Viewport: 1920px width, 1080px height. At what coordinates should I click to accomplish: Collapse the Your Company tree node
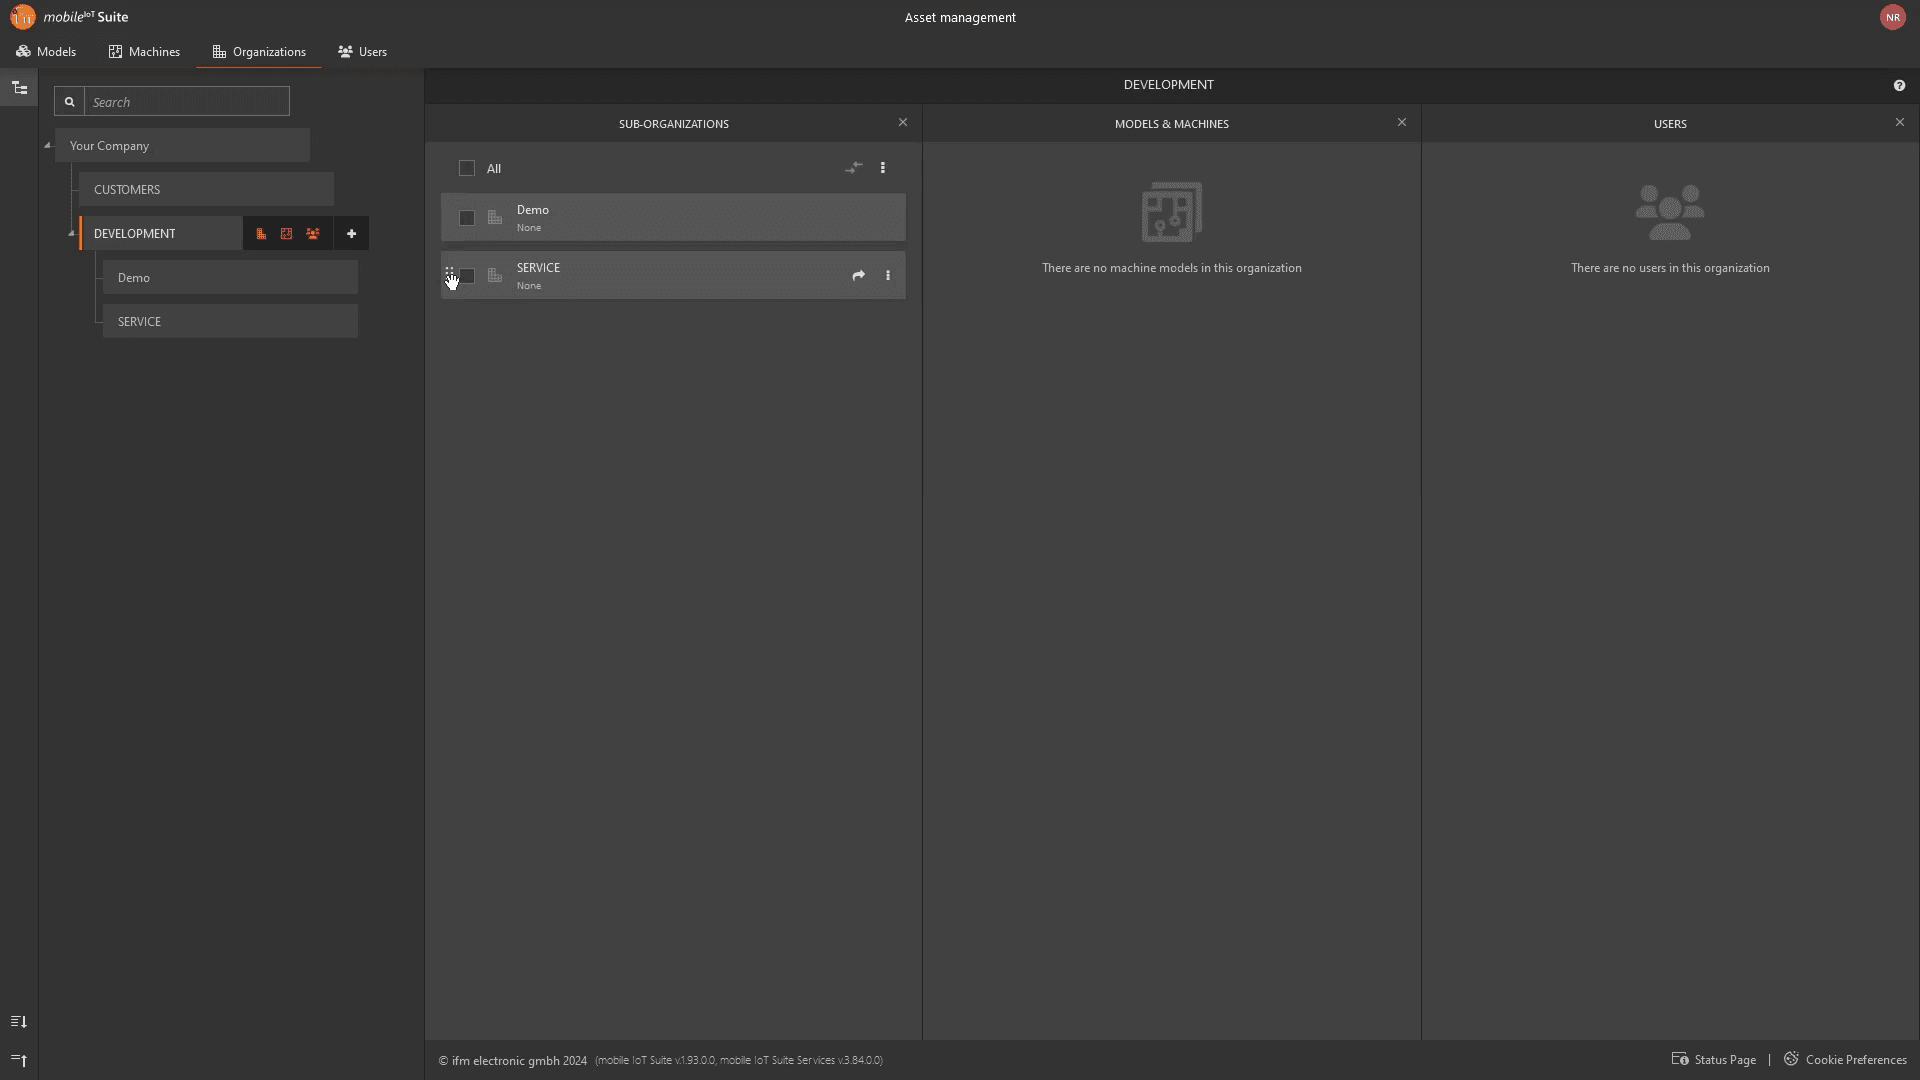47,146
